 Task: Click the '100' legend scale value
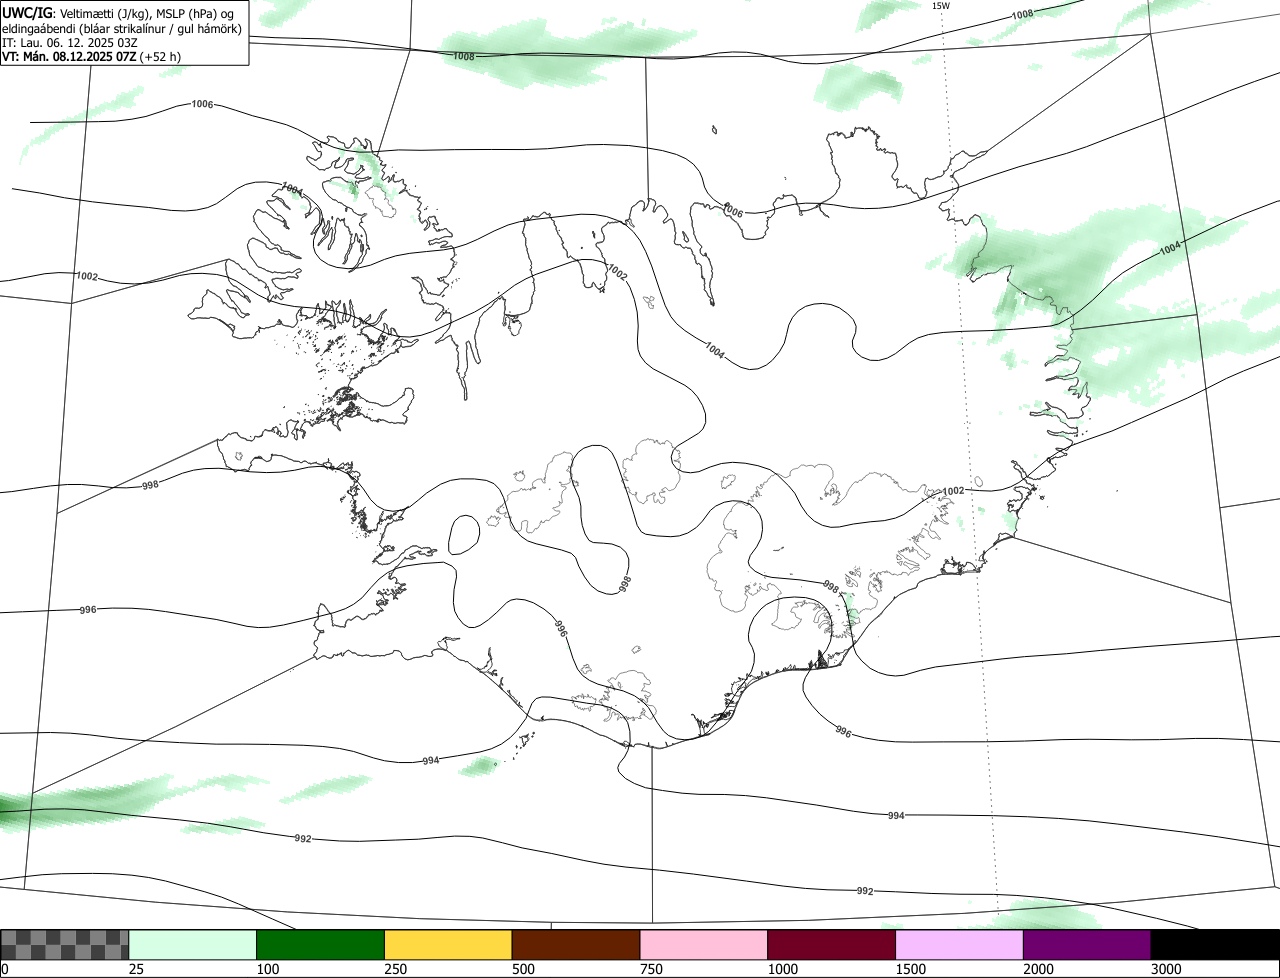268,969
